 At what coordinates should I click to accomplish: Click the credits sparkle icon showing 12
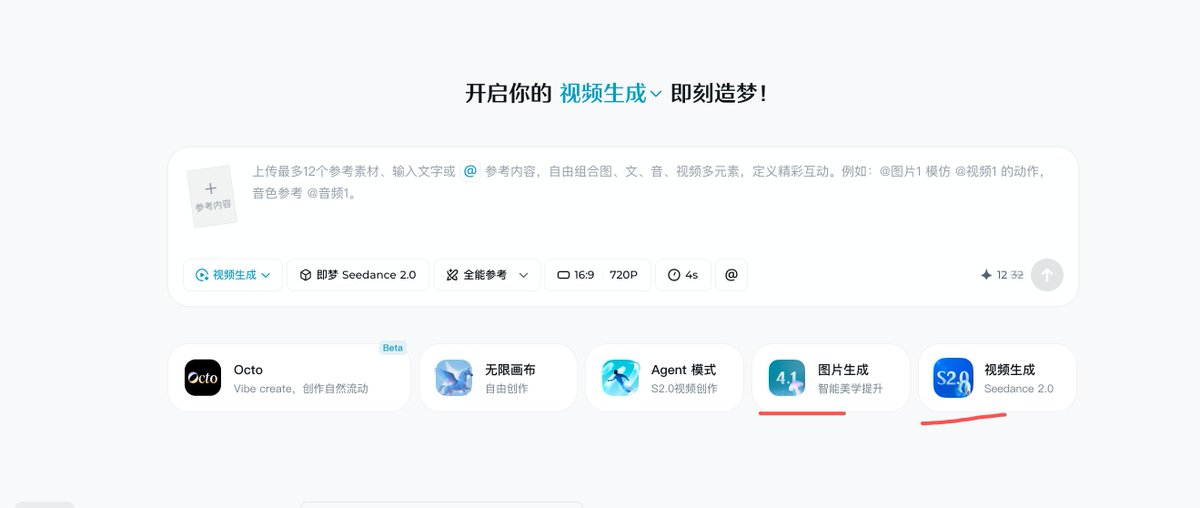(986, 275)
